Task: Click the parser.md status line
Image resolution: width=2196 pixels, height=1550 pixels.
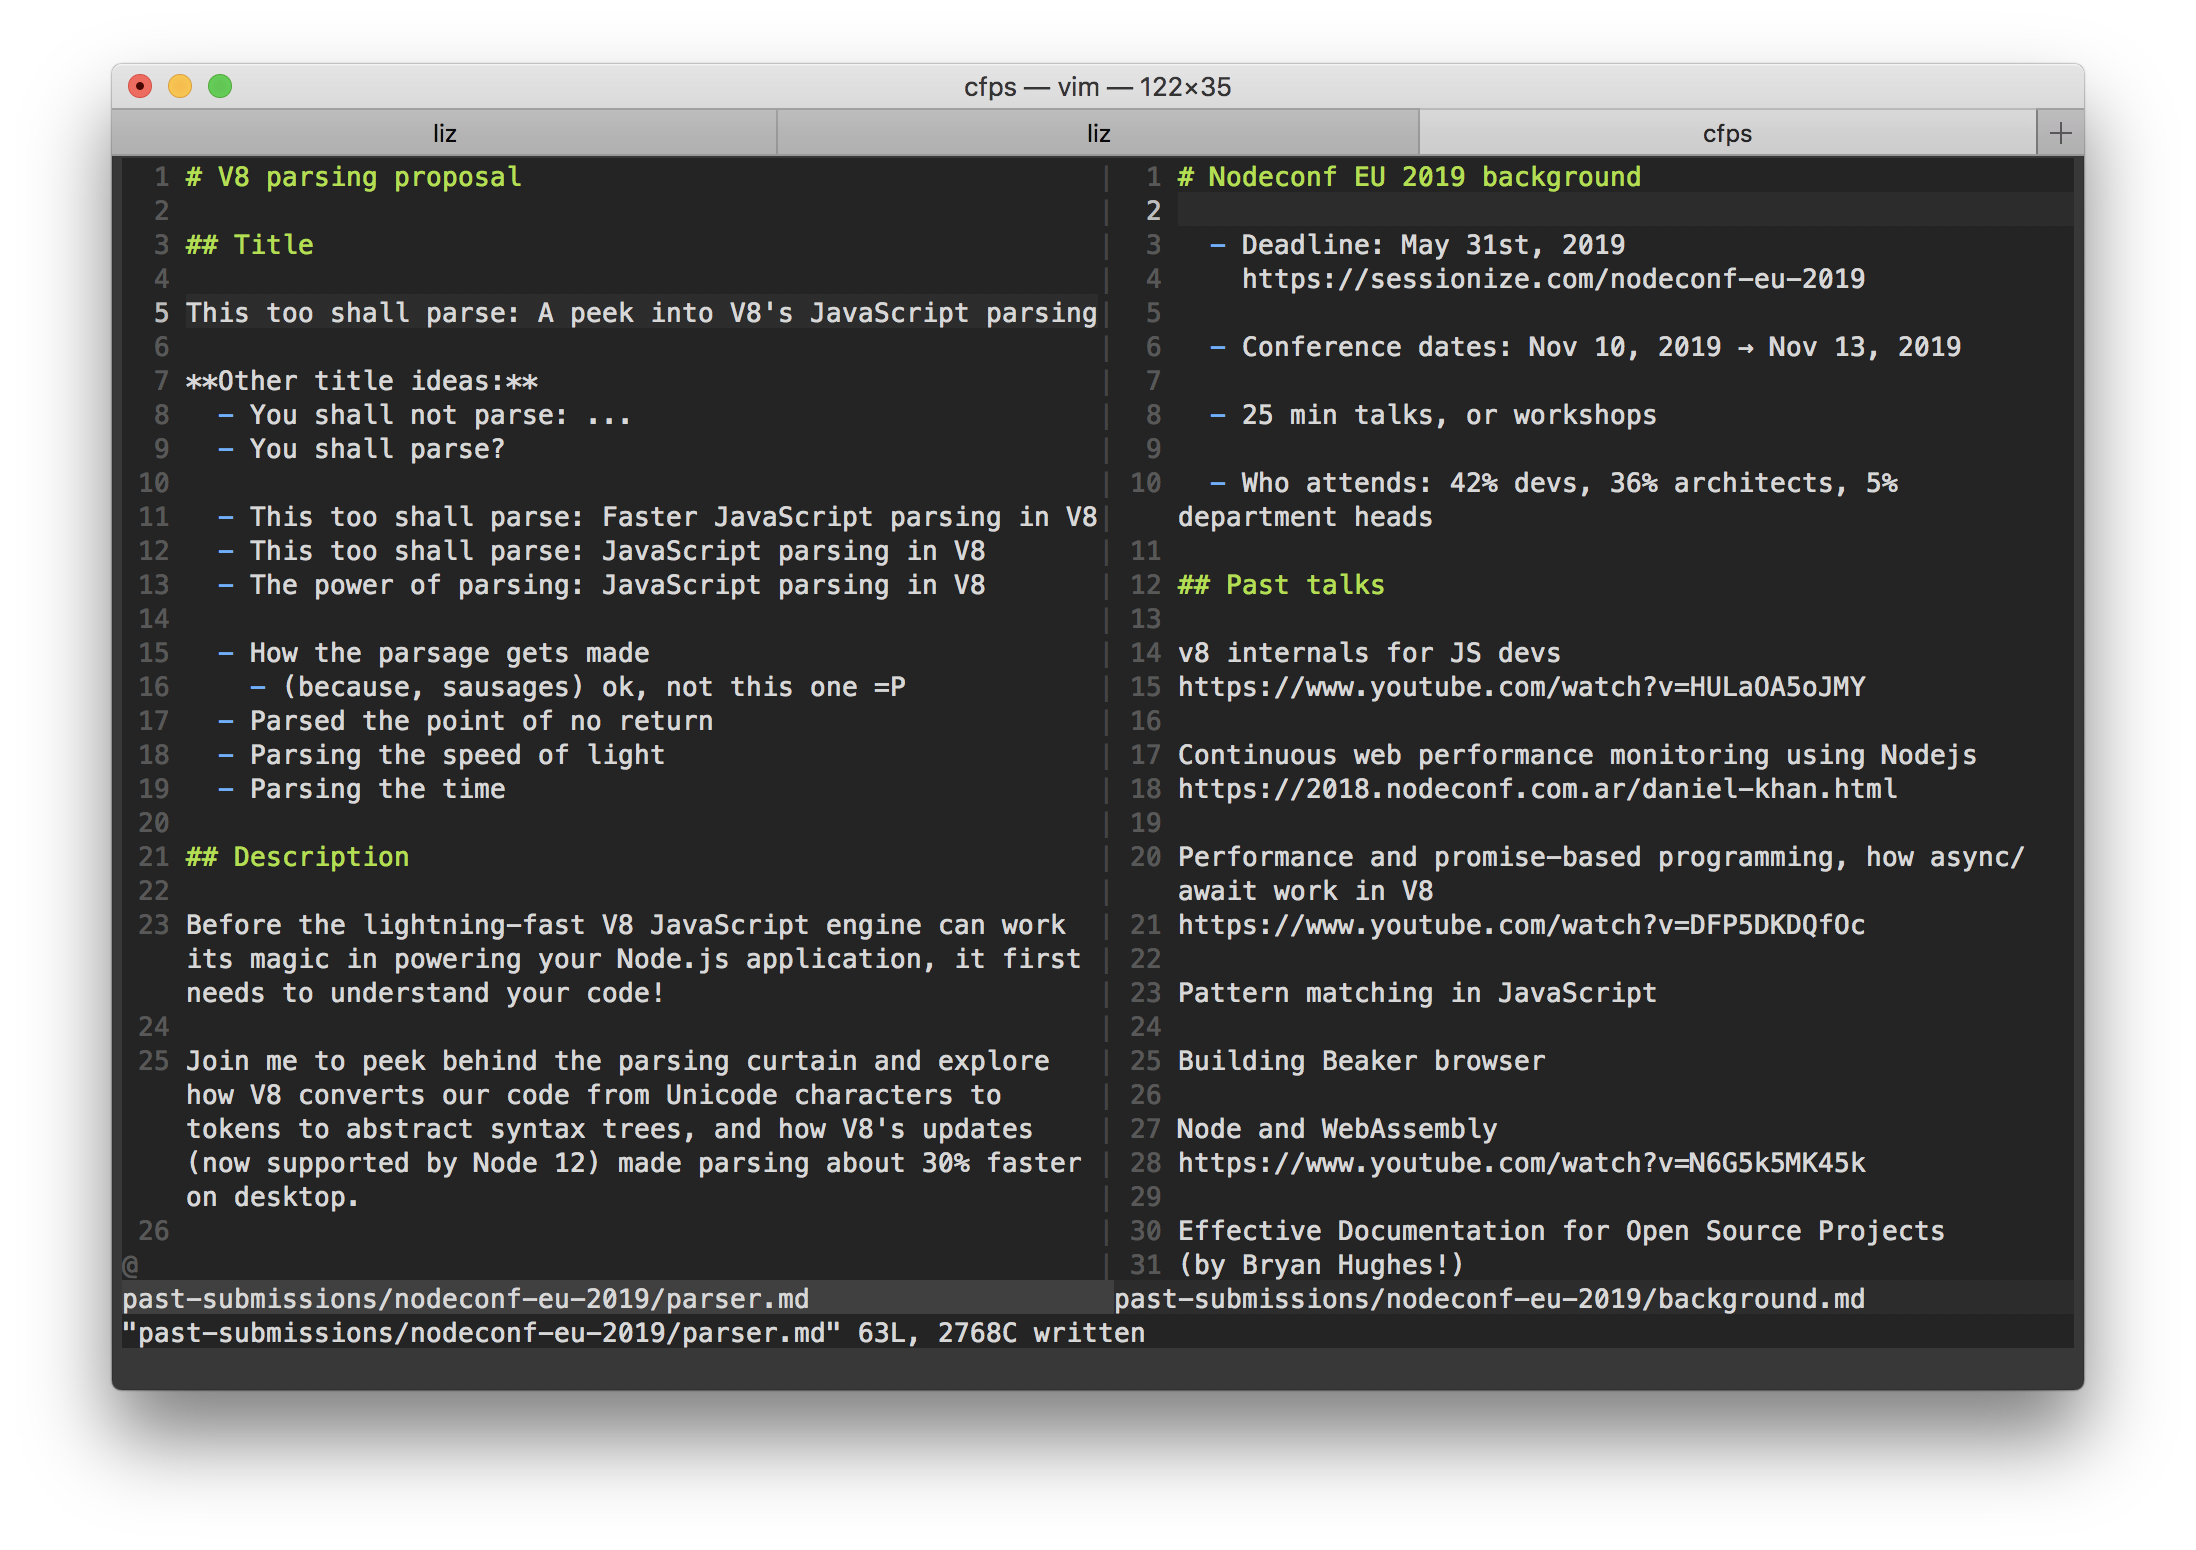Action: coord(465,1299)
